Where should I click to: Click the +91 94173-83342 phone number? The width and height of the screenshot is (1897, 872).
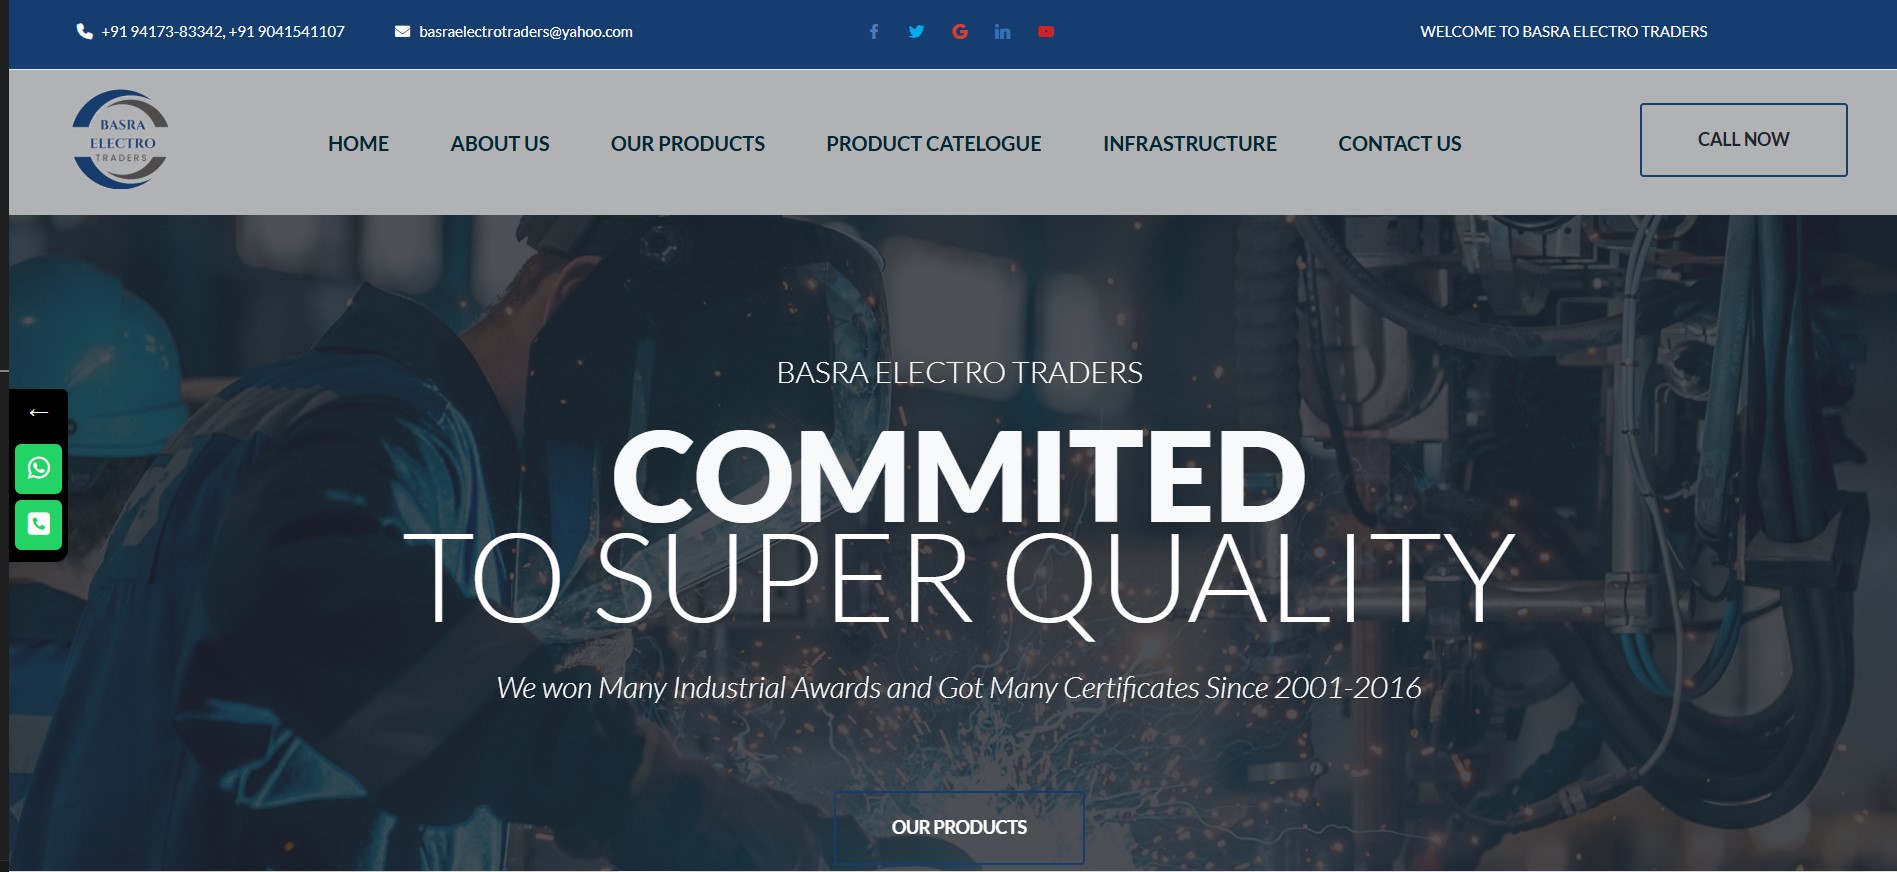[x=163, y=32]
